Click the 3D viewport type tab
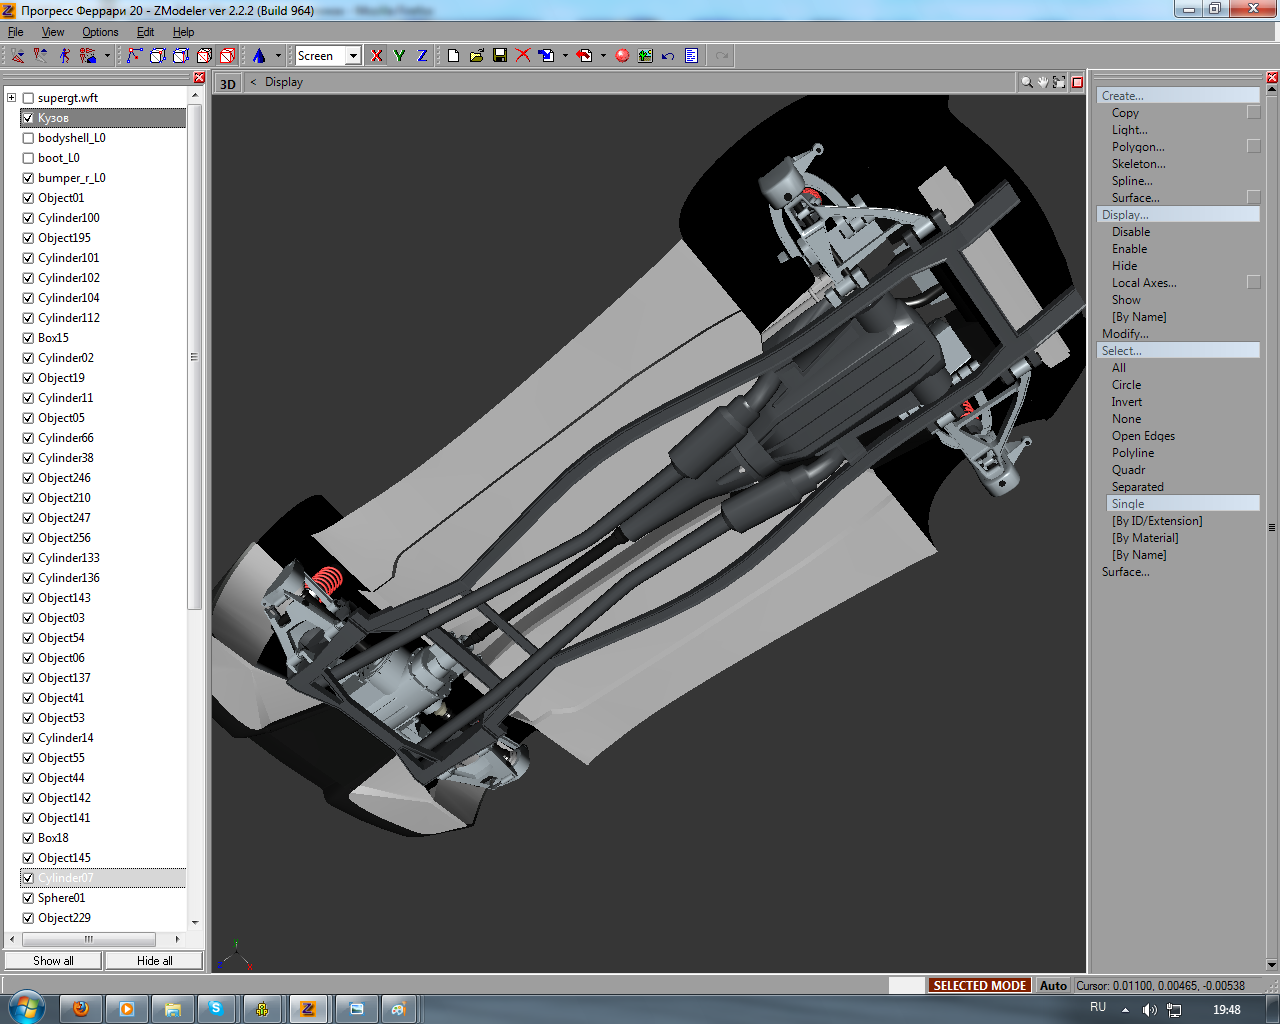 click(228, 83)
